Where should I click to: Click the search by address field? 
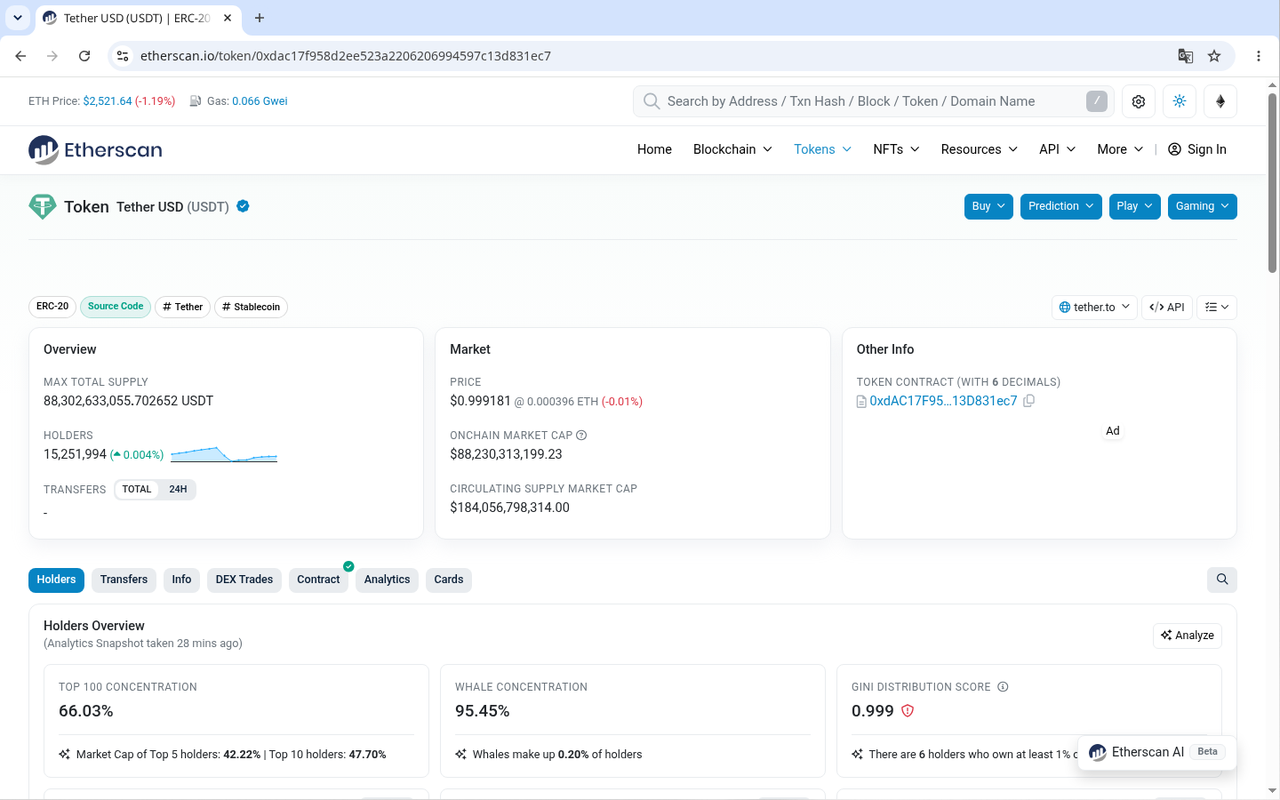873,101
